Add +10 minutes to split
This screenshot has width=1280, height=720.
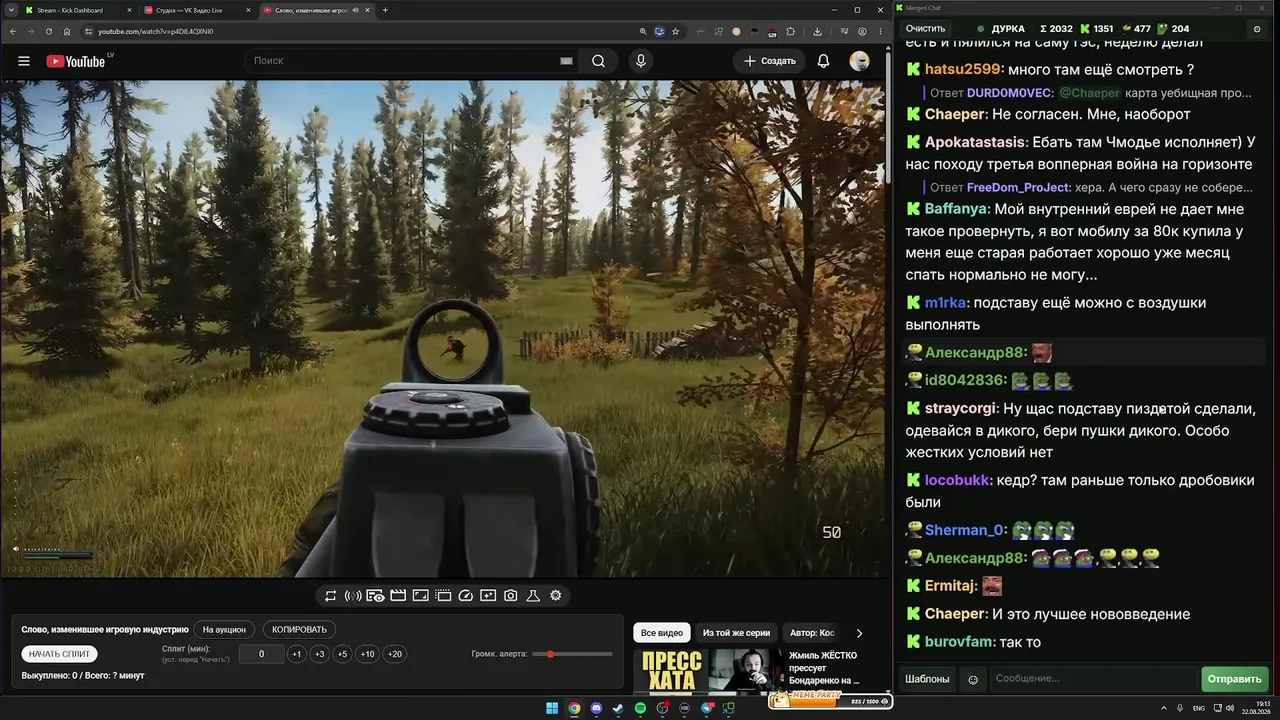pyautogui.click(x=367, y=654)
